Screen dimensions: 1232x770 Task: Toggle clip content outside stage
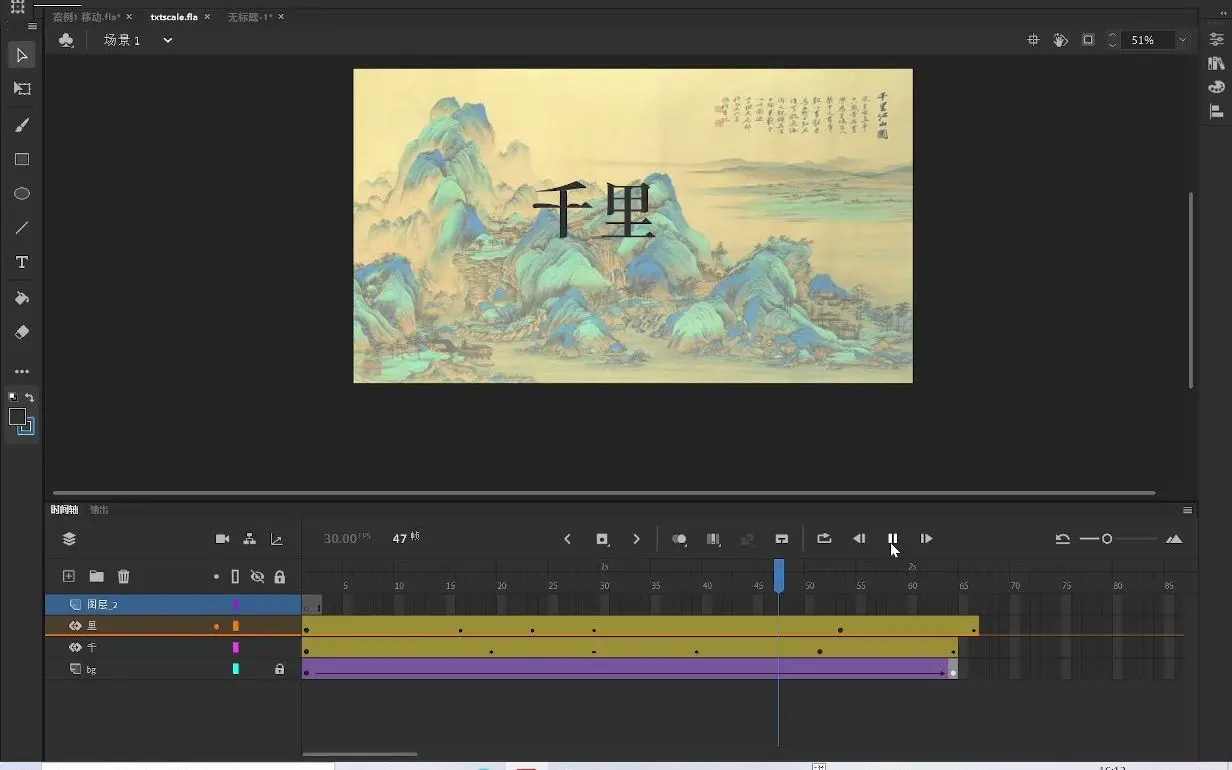coord(1088,40)
